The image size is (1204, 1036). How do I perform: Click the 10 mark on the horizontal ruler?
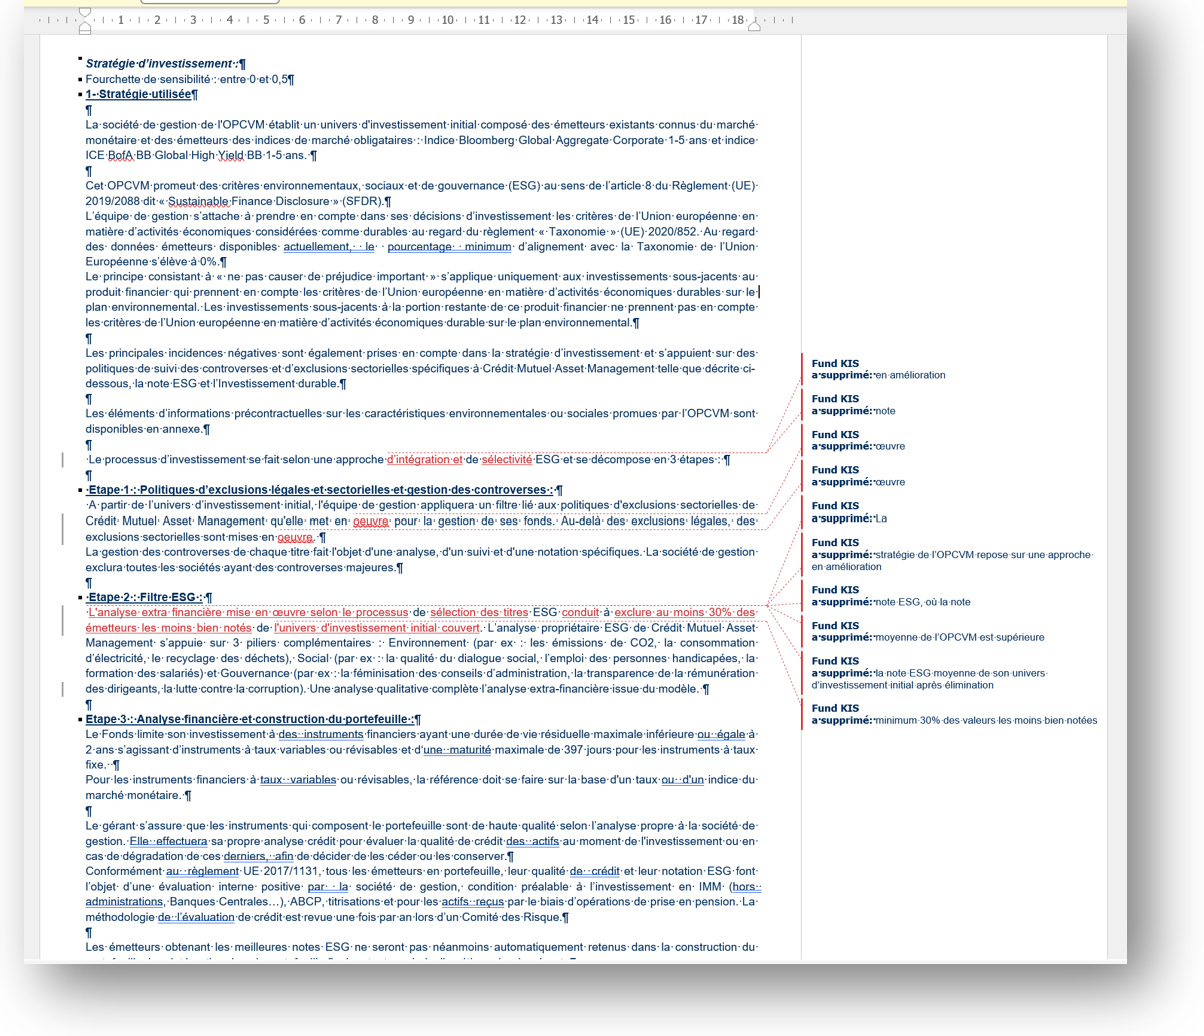click(447, 20)
